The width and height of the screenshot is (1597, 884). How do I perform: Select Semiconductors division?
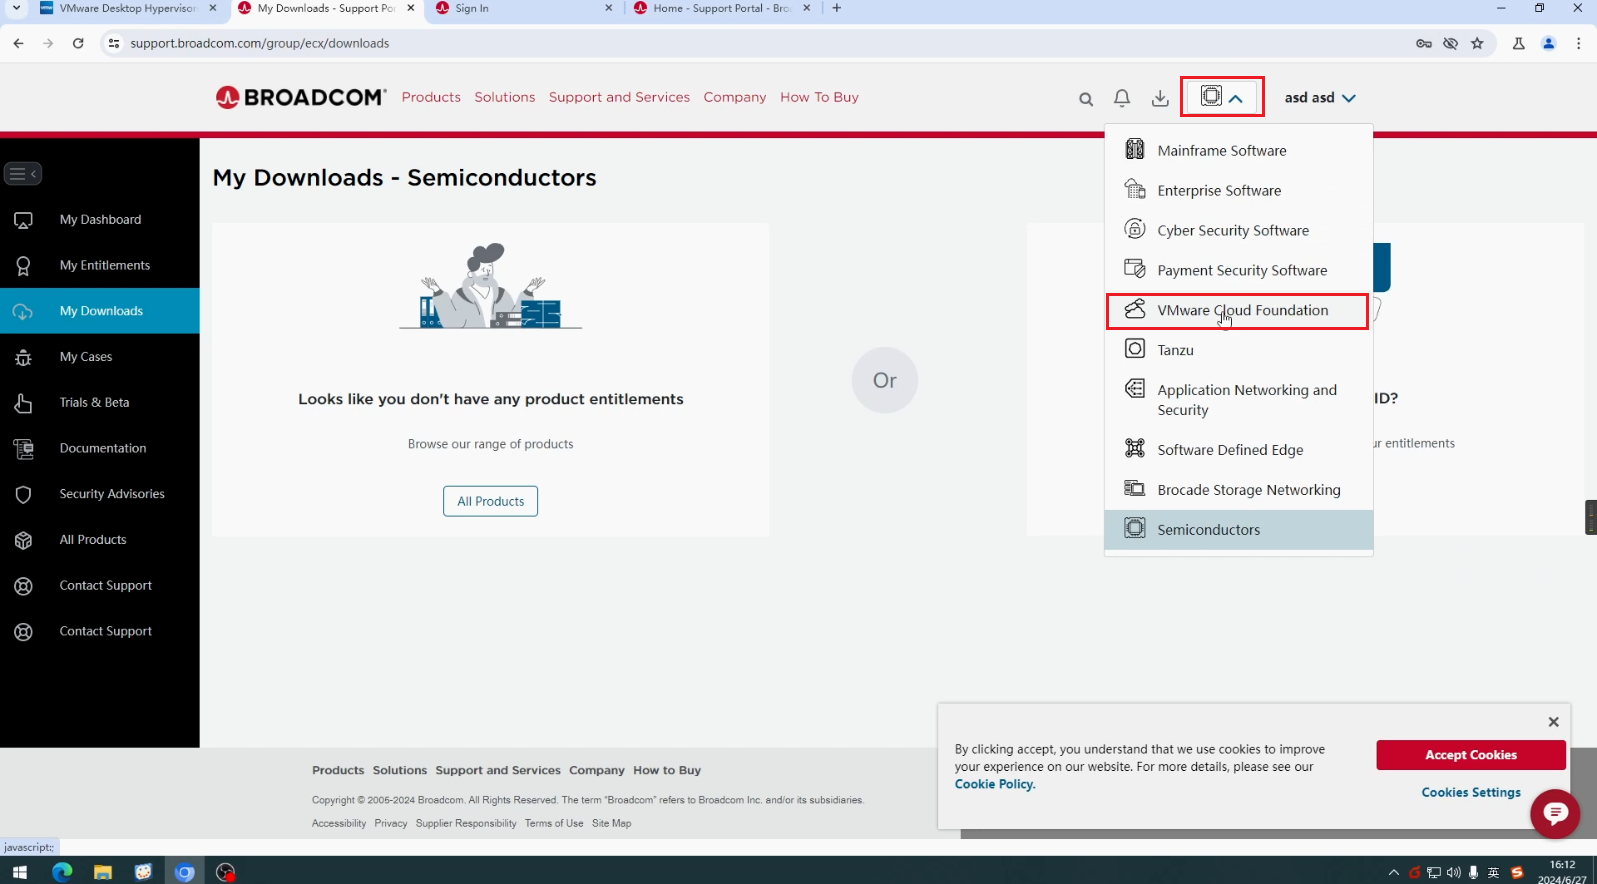pos(1238,530)
